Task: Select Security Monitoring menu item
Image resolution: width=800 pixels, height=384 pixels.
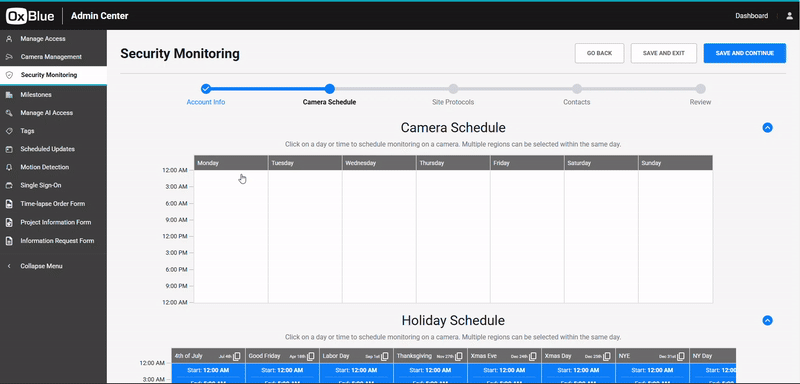Action: (53, 75)
